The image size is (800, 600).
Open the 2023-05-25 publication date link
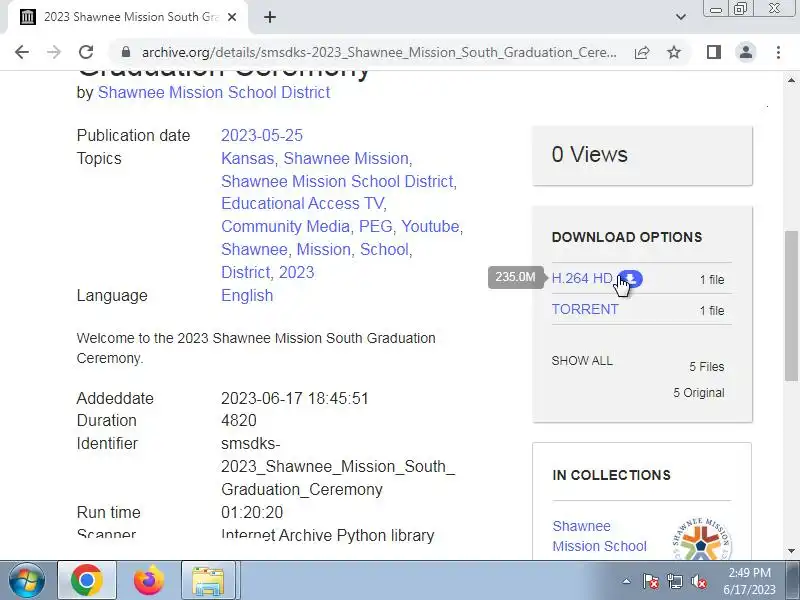(x=262, y=135)
